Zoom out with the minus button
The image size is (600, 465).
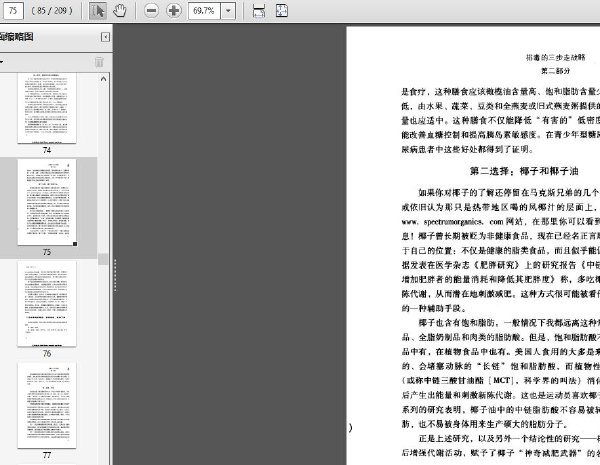coord(151,11)
